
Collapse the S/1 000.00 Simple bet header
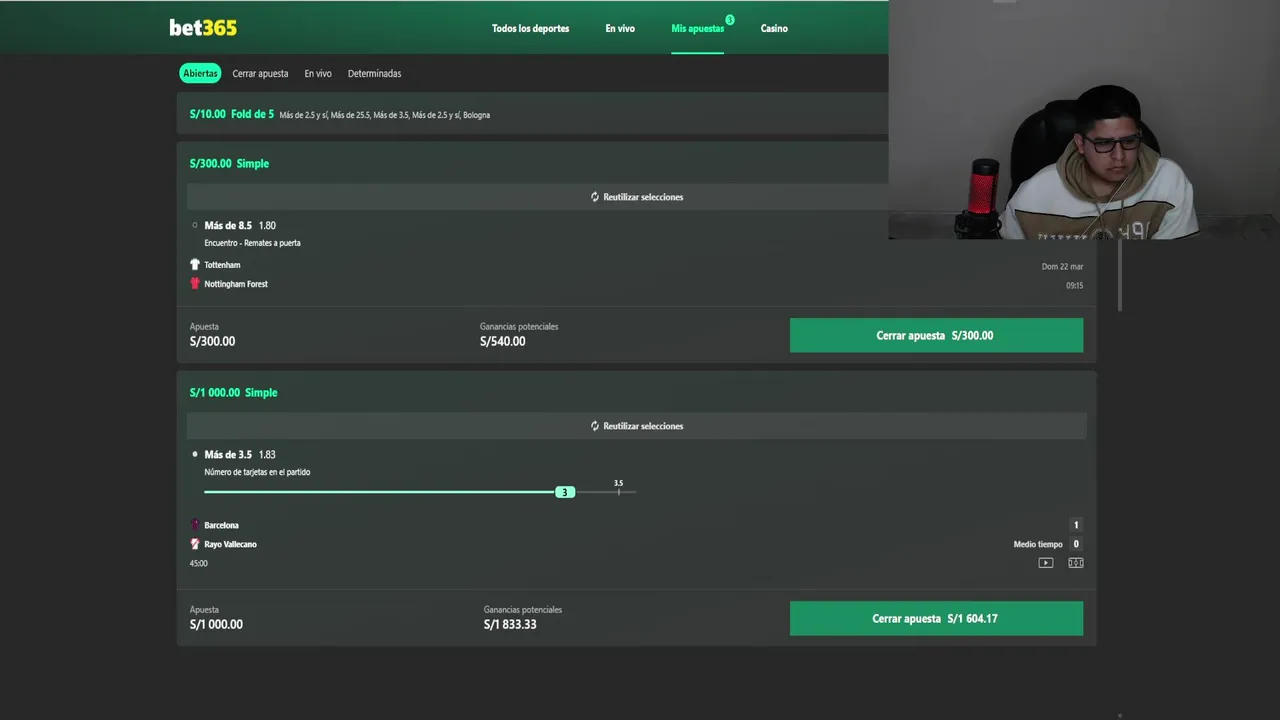[x=636, y=392]
